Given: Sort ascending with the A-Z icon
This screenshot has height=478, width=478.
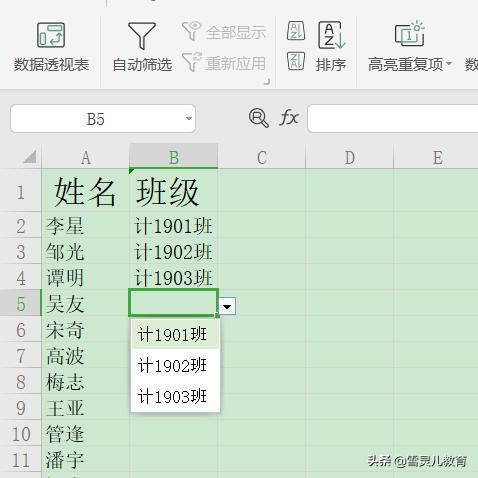Looking at the screenshot, I should click(x=296, y=31).
